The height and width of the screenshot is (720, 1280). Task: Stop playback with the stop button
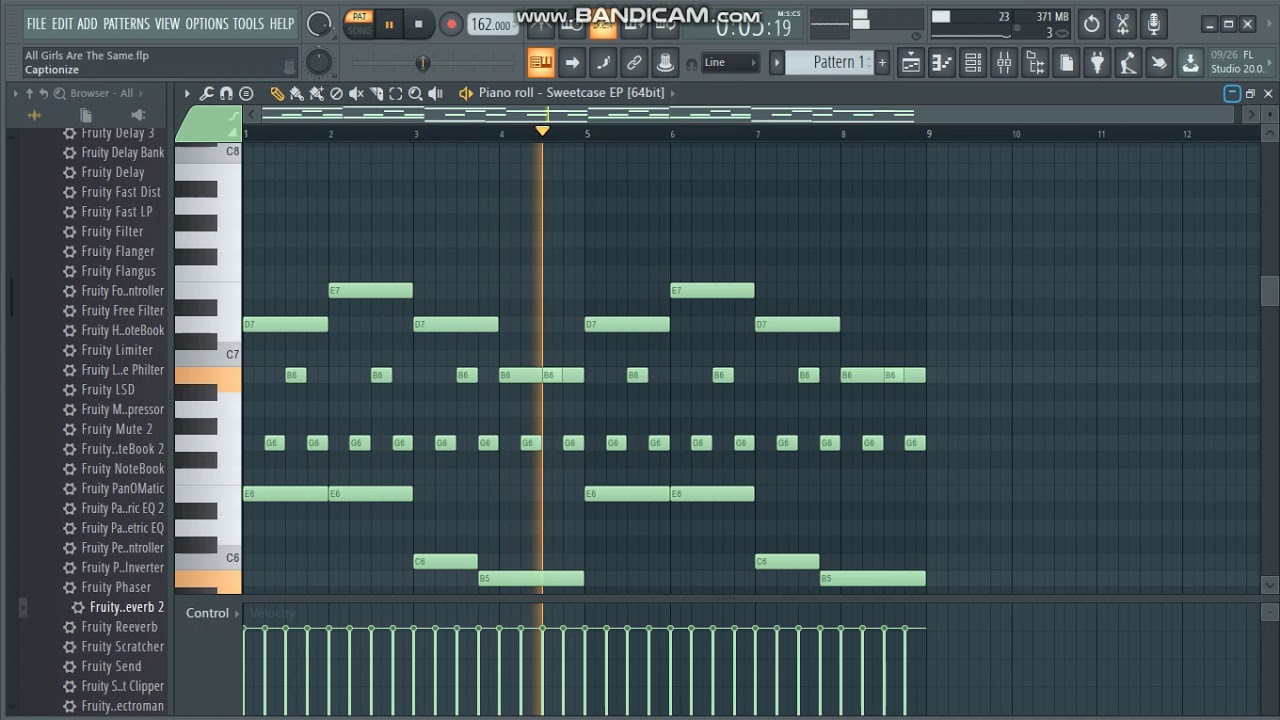click(x=419, y=24)
